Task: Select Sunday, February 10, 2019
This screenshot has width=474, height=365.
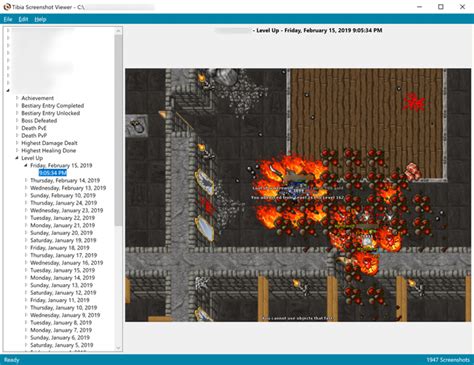Action: click(63, 195)
